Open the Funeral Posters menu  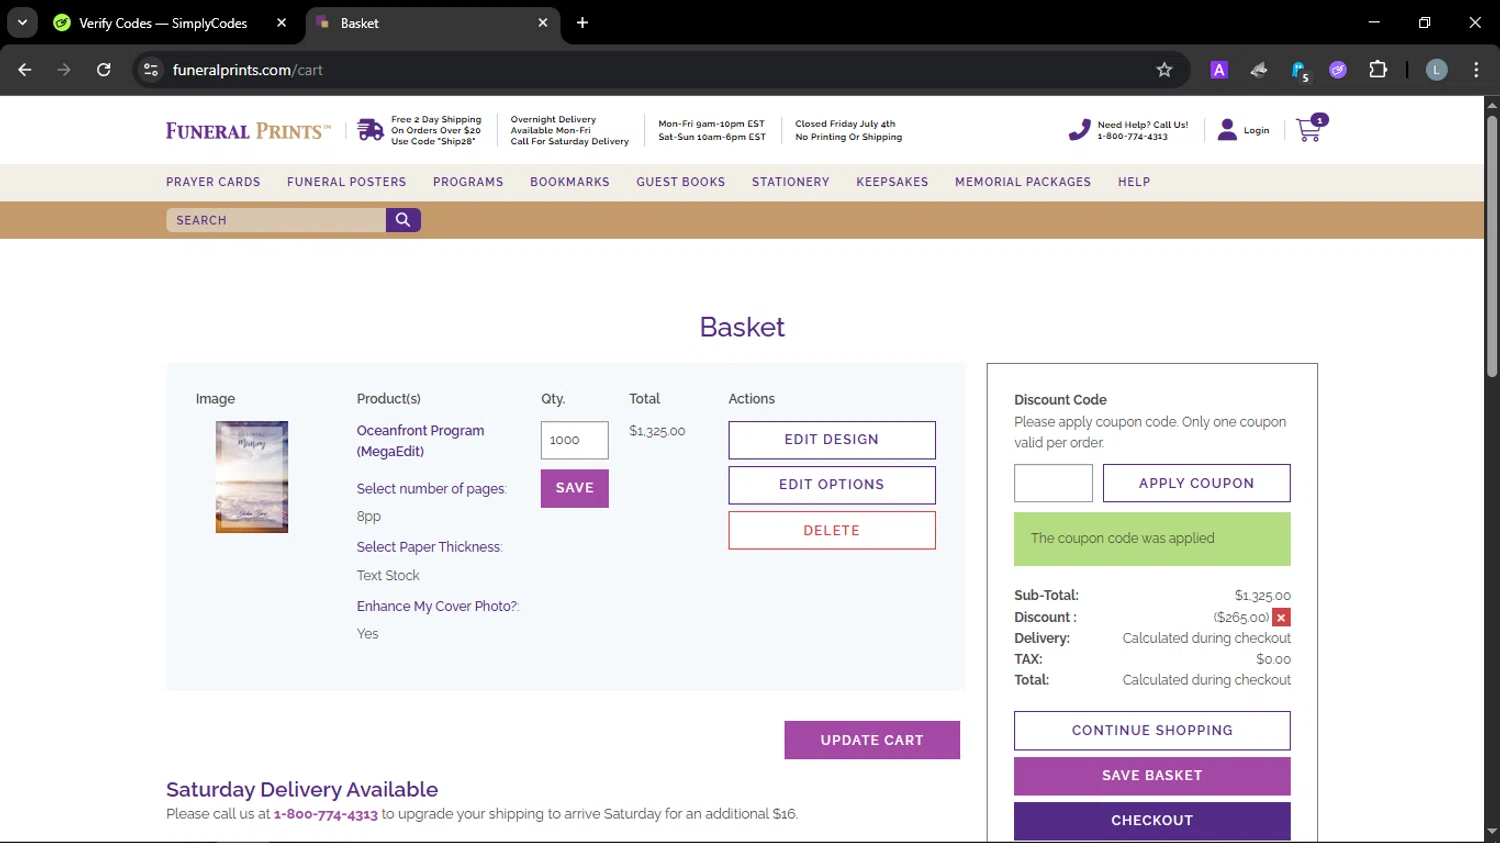(347, 182)
